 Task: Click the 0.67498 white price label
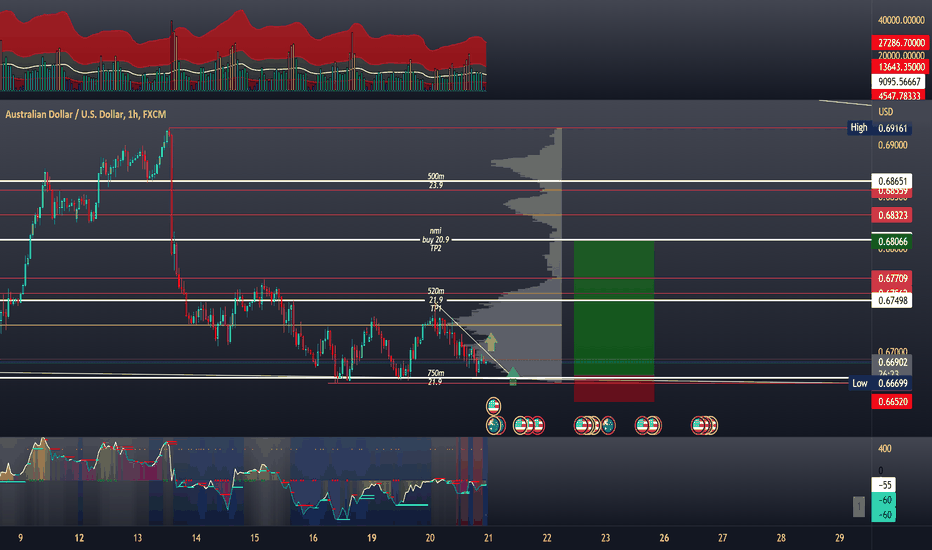[x=892, y=300]
